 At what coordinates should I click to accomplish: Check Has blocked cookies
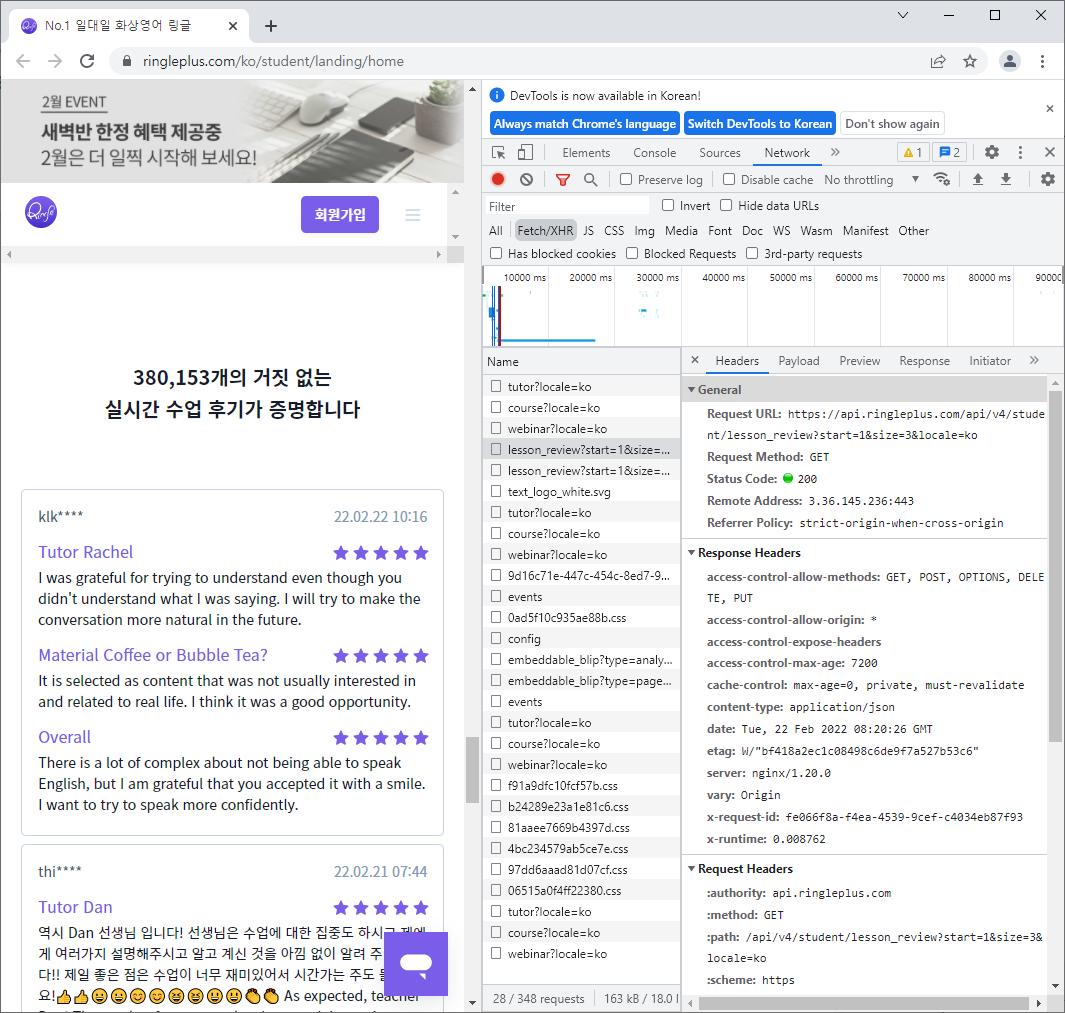[x=497, y=253]
